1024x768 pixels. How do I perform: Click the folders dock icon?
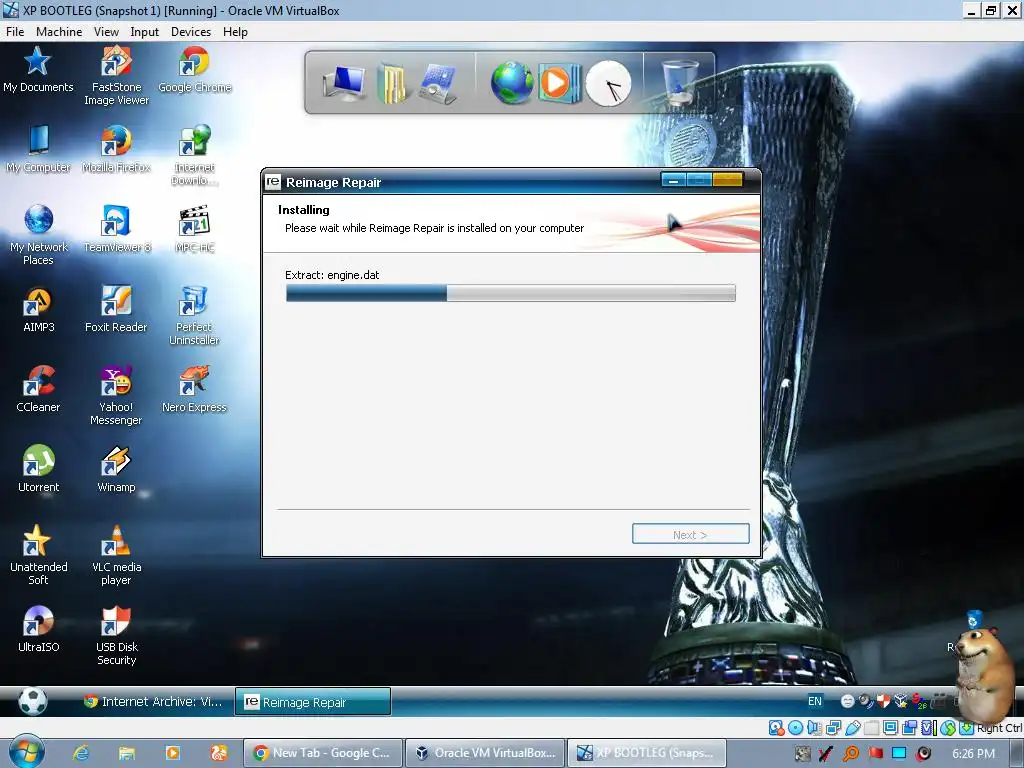tap(392, 84)
